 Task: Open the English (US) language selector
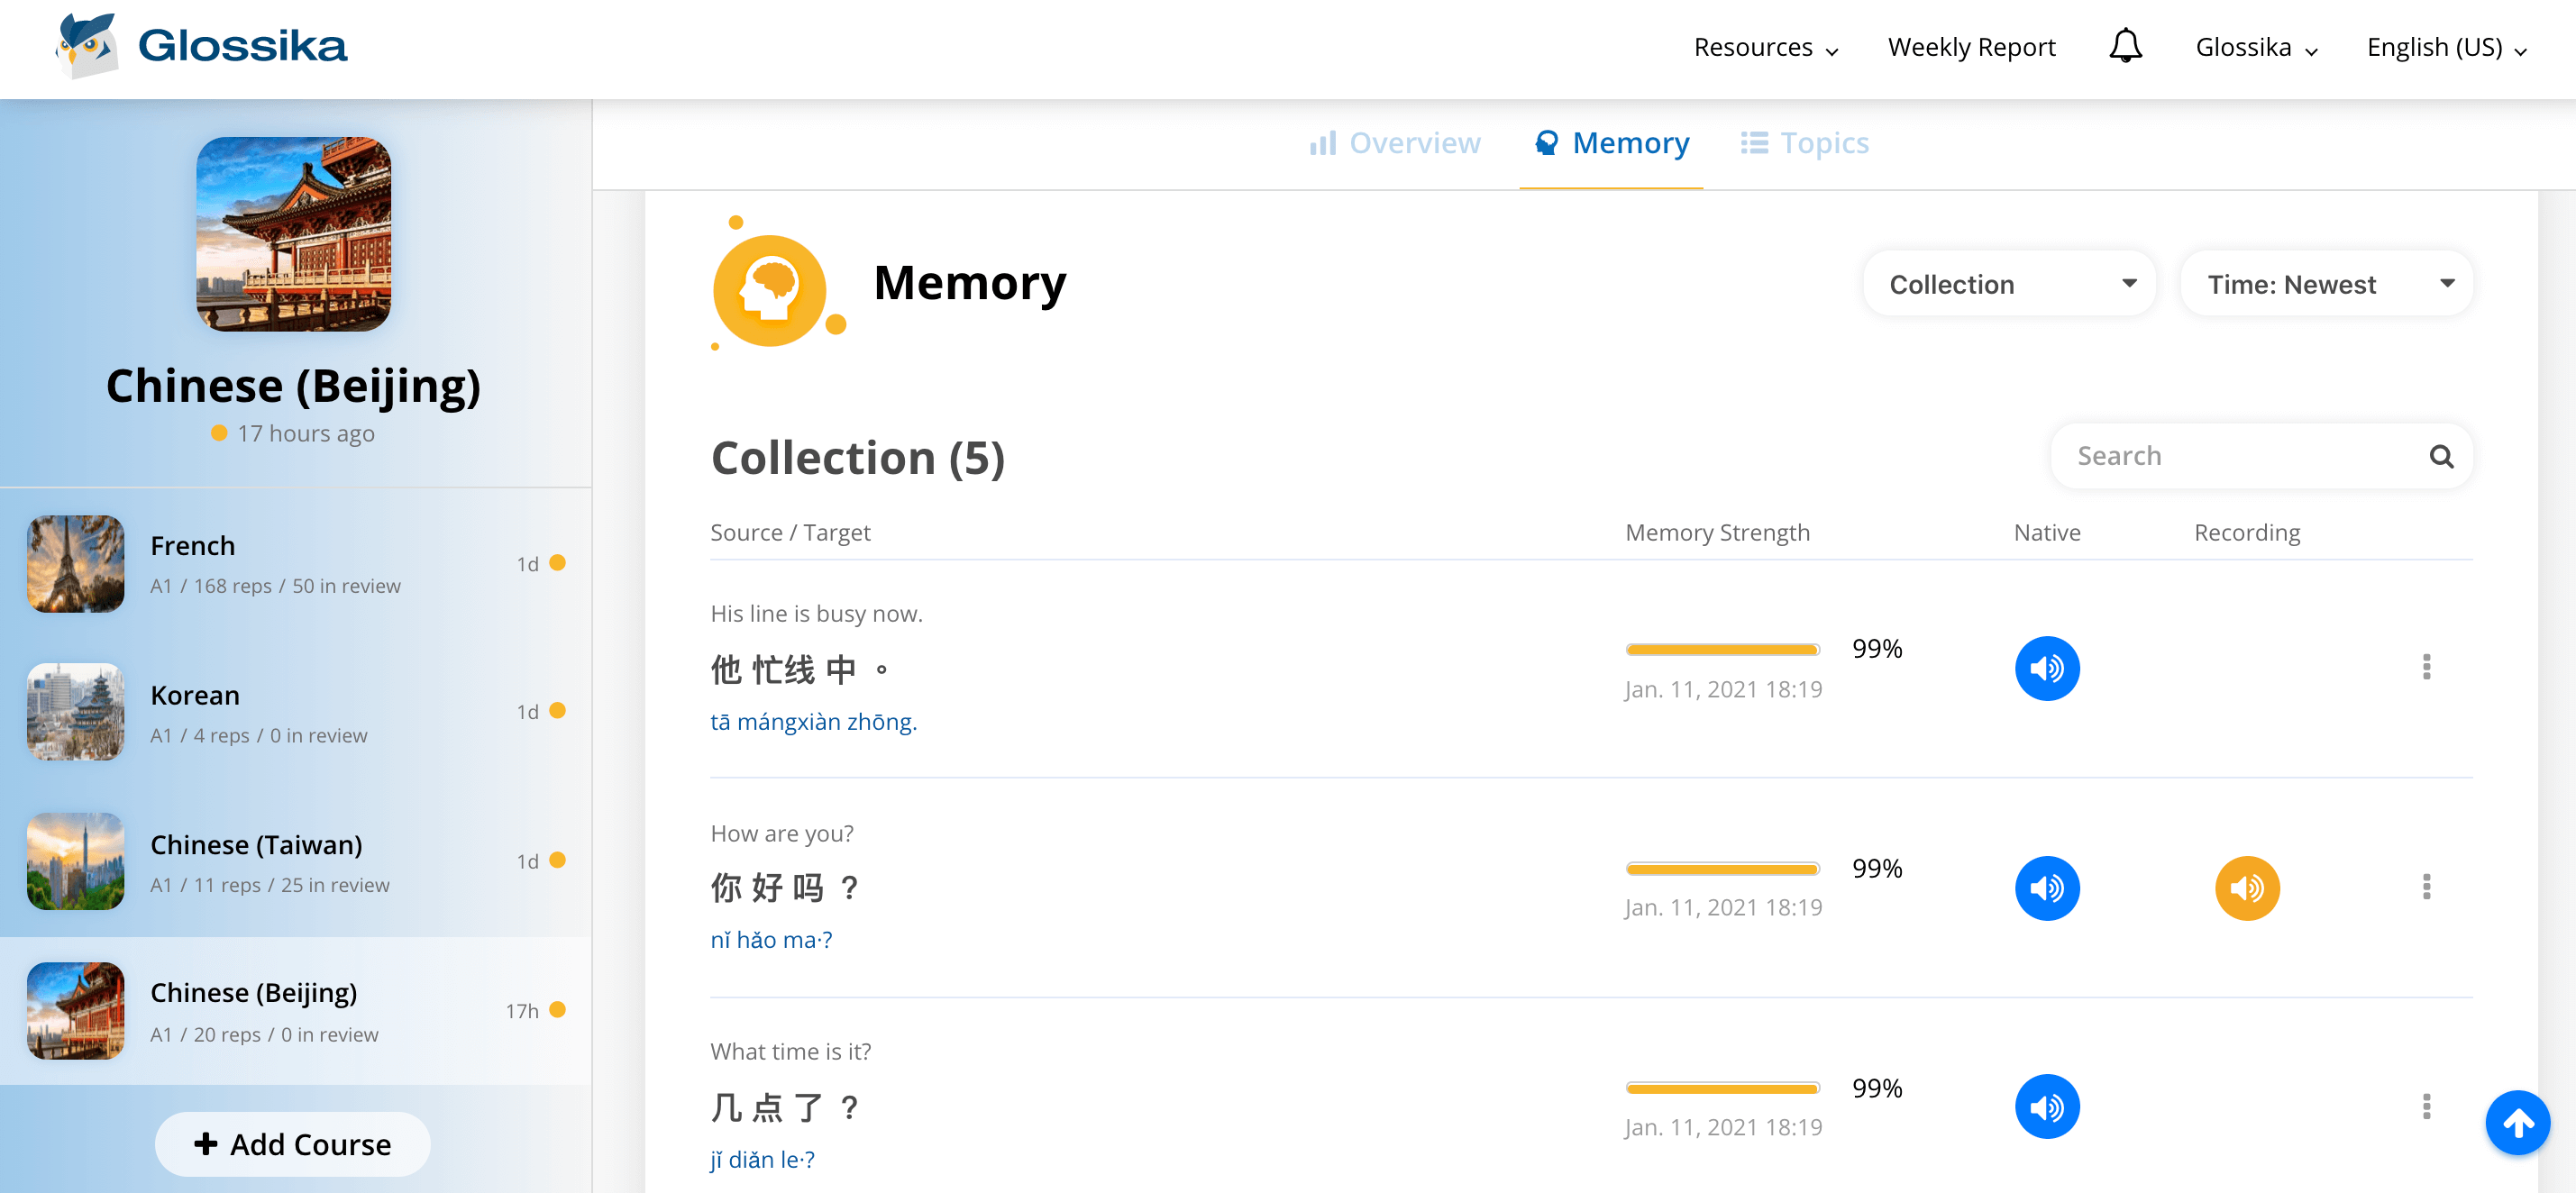[2445, 47]
